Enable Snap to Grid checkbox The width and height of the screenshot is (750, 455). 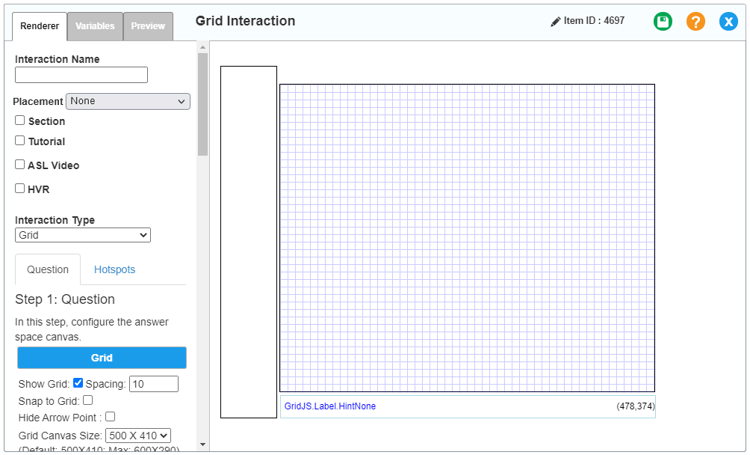[x=88, y=400]
